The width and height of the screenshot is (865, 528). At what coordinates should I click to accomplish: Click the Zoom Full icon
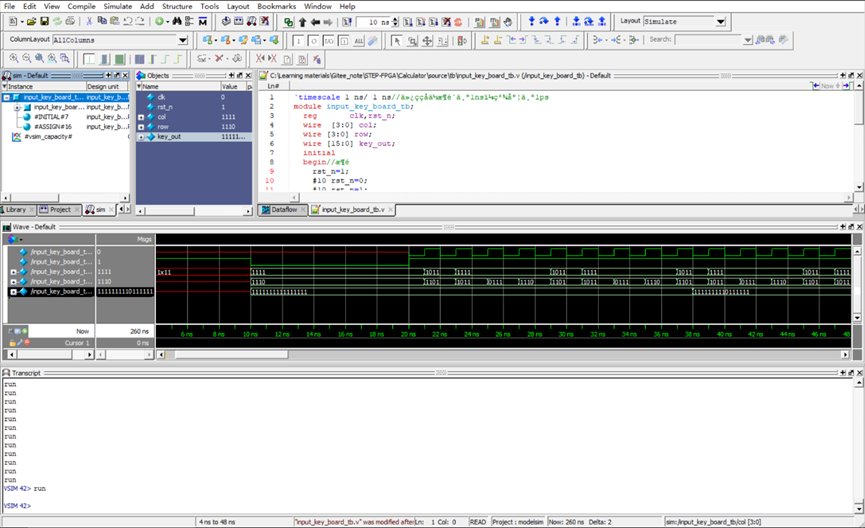pos(39,58)
